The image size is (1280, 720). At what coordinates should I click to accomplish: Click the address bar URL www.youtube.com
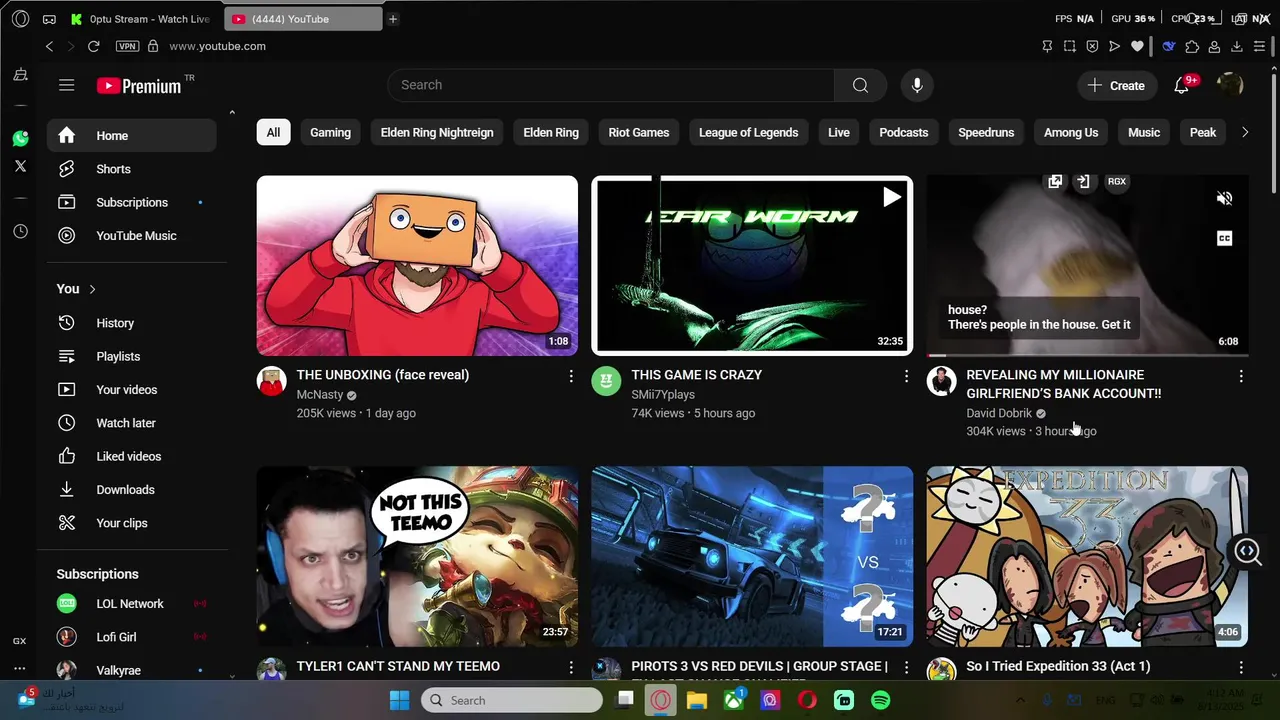(x=217, y=46)
